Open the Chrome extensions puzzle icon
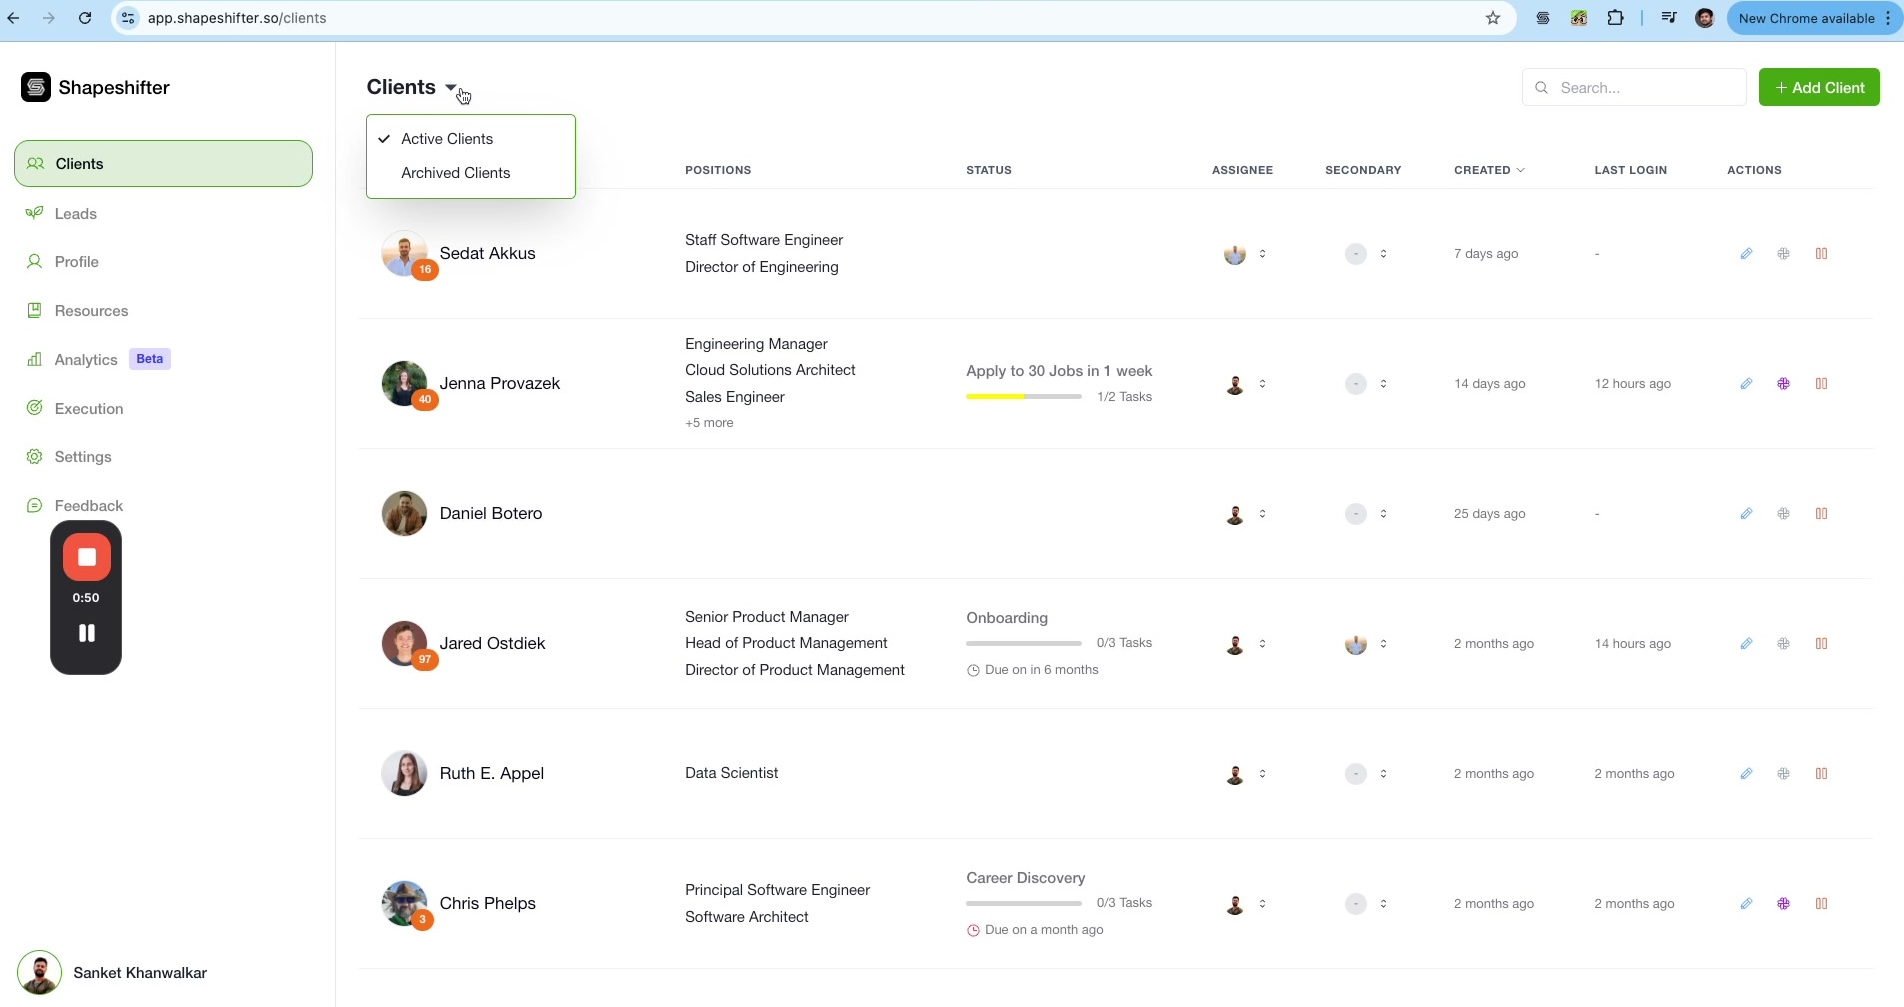This screenshot has height=1007, width=1904. pyautogui.click(x=1615, y=18)
